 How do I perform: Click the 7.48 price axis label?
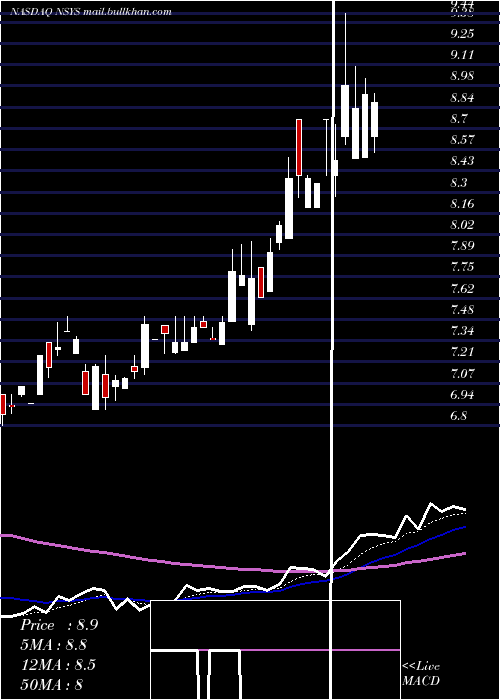[462, 310]
